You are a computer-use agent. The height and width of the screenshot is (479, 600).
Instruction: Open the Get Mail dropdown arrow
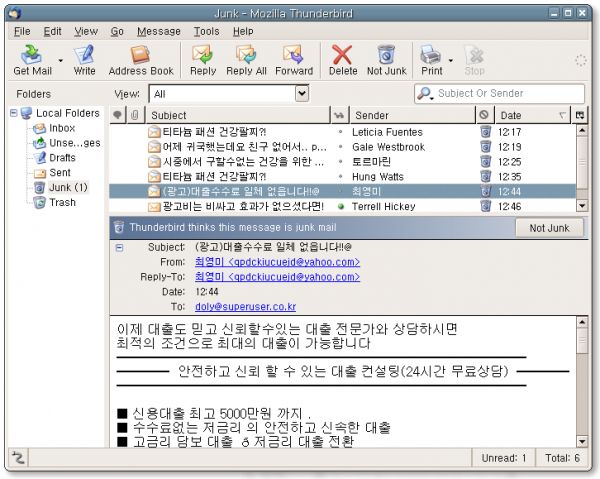point(60,60)
